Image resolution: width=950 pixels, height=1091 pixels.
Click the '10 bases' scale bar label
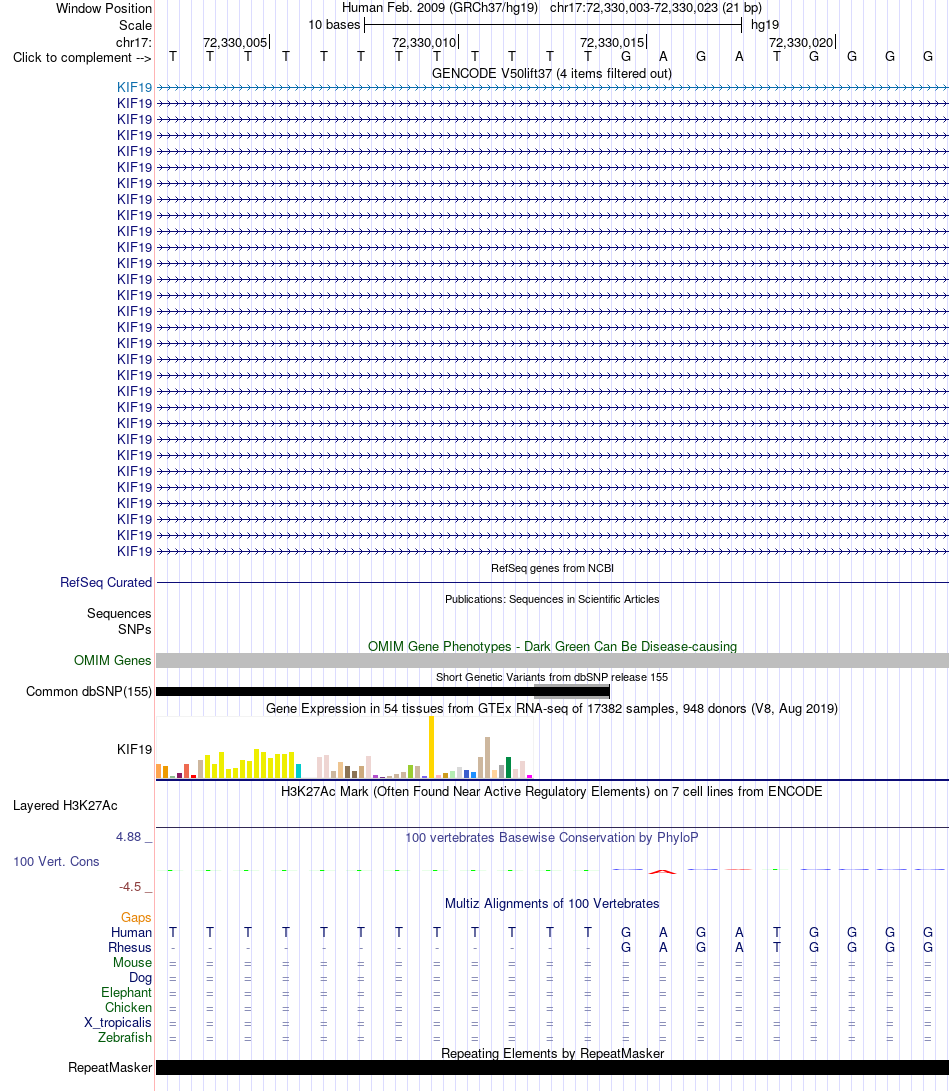point(335,25)
